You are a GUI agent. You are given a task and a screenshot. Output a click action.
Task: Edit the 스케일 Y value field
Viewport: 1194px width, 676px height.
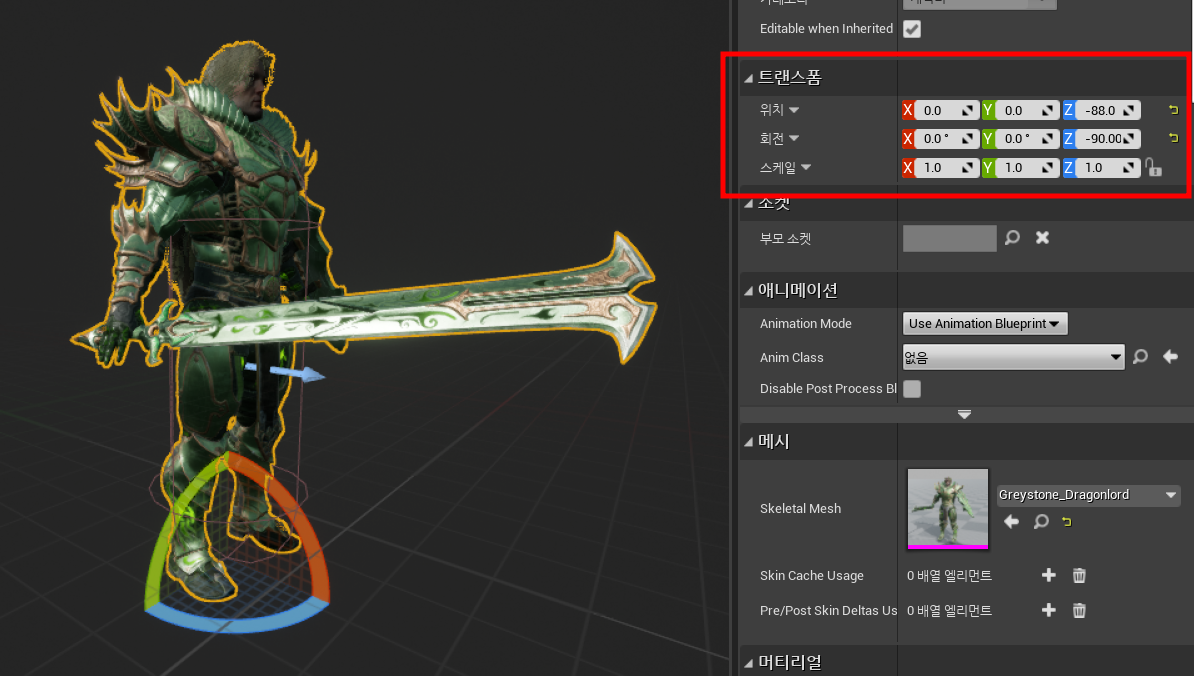1026,167
